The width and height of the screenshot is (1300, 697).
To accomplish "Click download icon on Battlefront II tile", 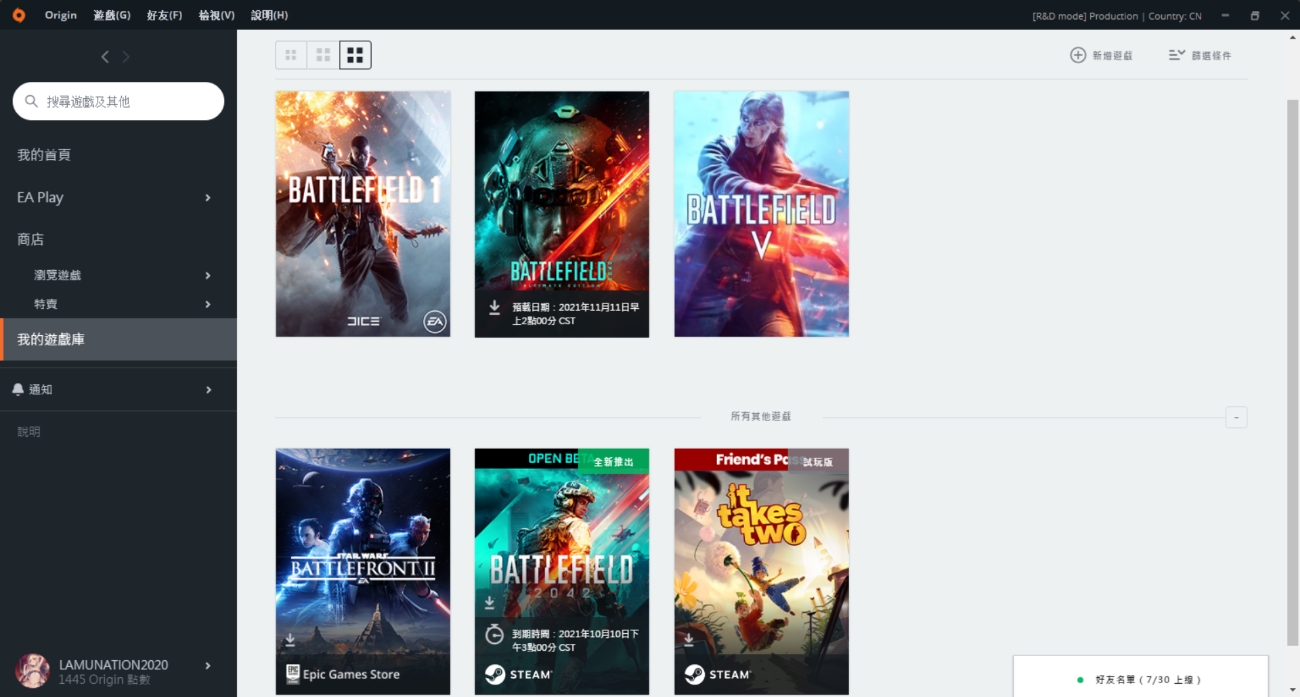I will pyautogui.click(x=290, y=639).
